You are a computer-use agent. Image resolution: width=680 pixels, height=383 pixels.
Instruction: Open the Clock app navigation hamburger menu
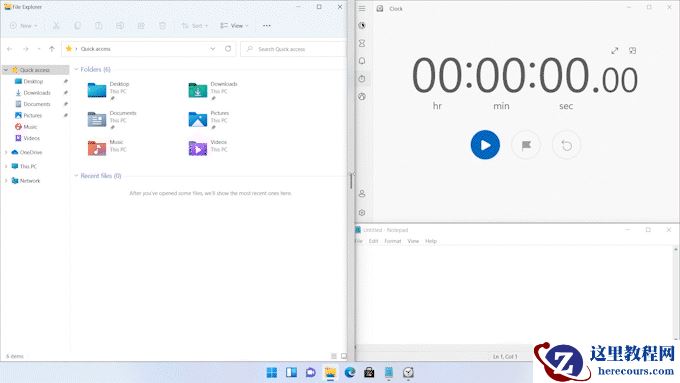362,8
